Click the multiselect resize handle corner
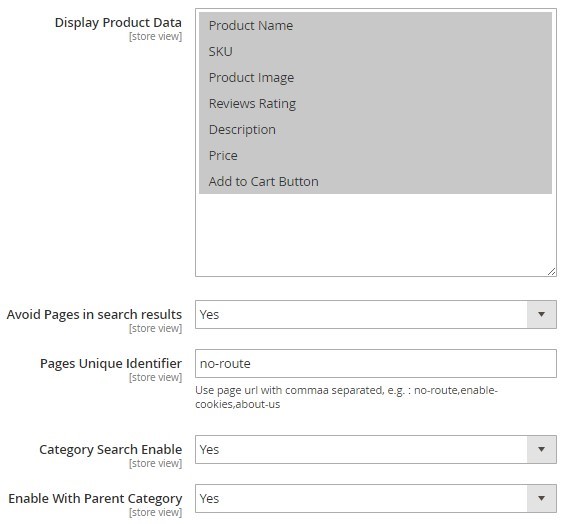 (552, 272)
